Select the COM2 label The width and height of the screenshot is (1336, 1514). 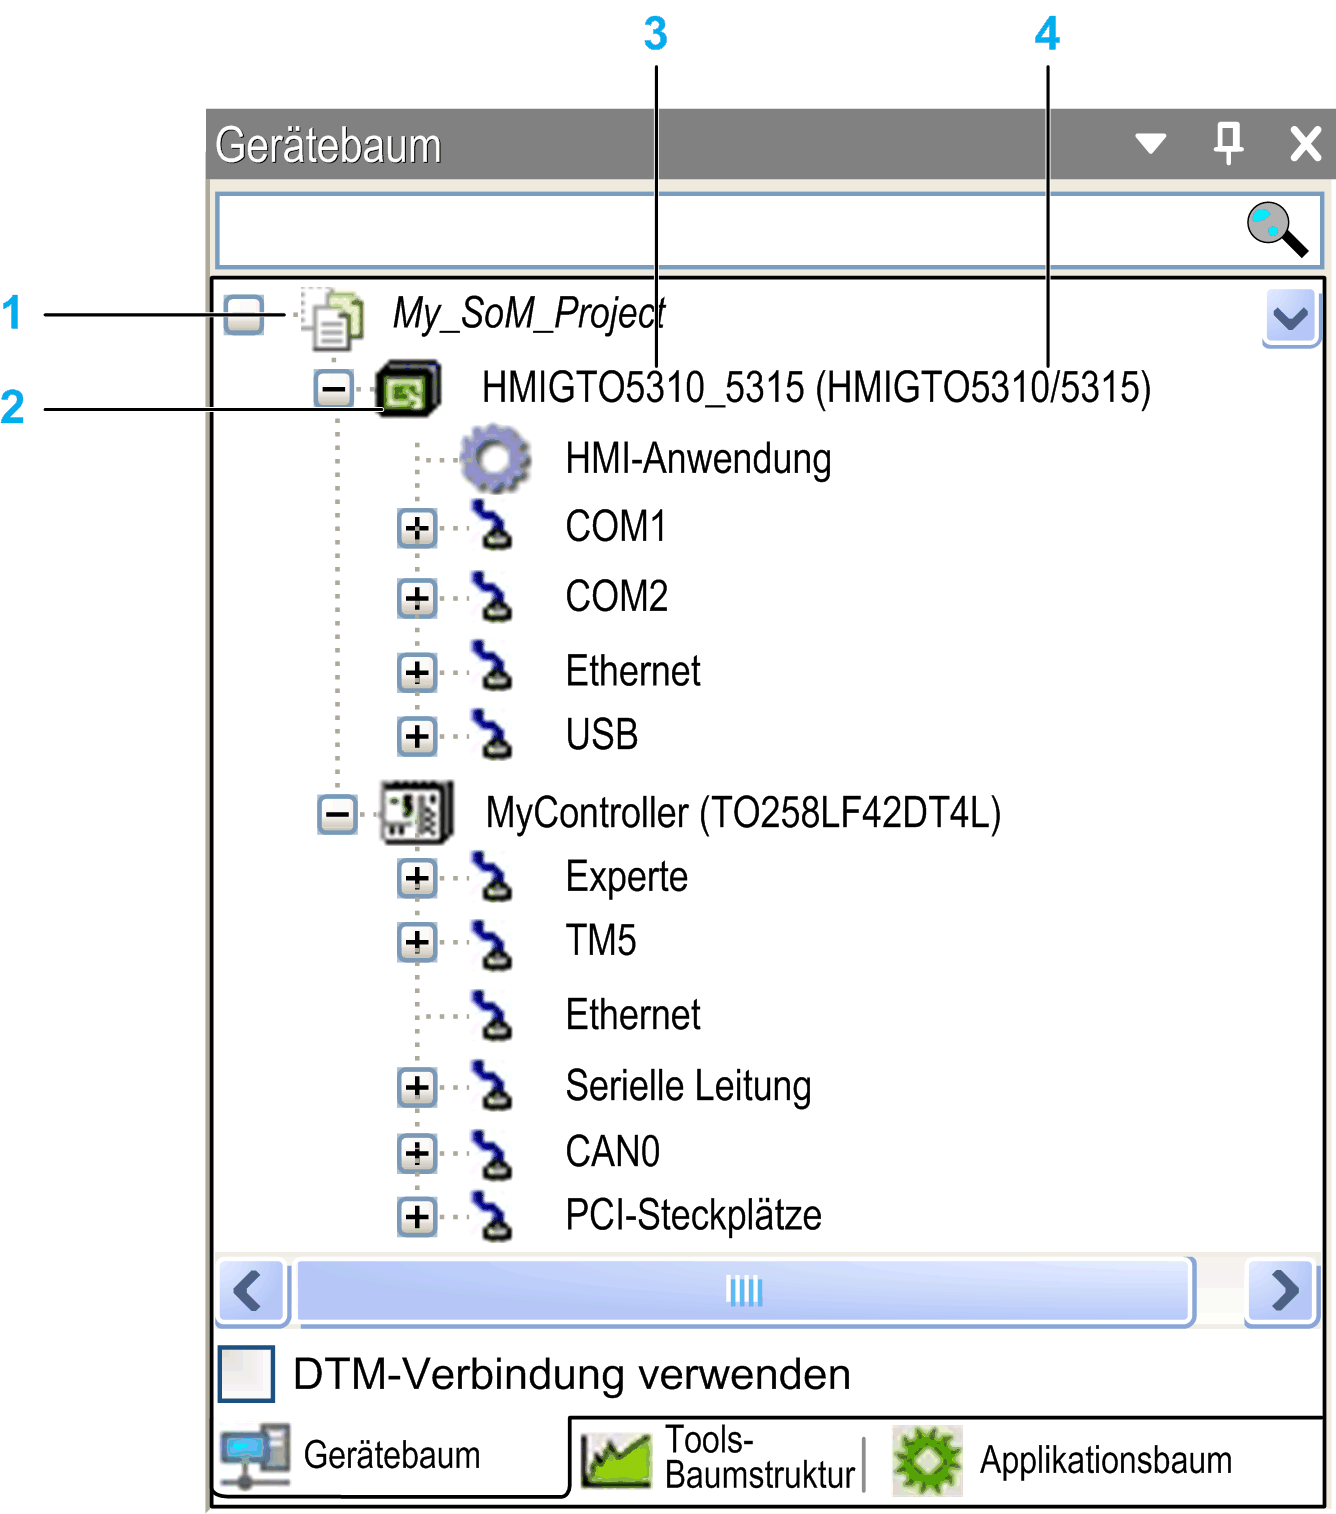pyautogui.click(x=617, y=597)
